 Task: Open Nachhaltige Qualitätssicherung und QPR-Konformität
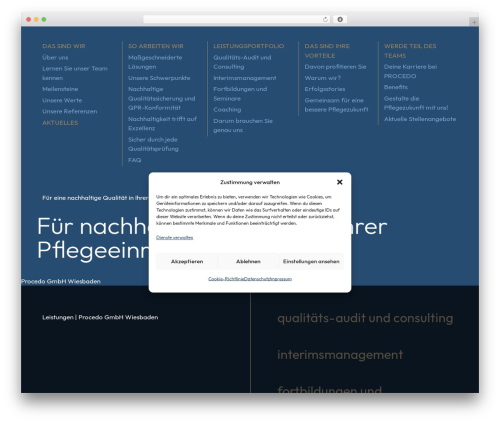162,98
